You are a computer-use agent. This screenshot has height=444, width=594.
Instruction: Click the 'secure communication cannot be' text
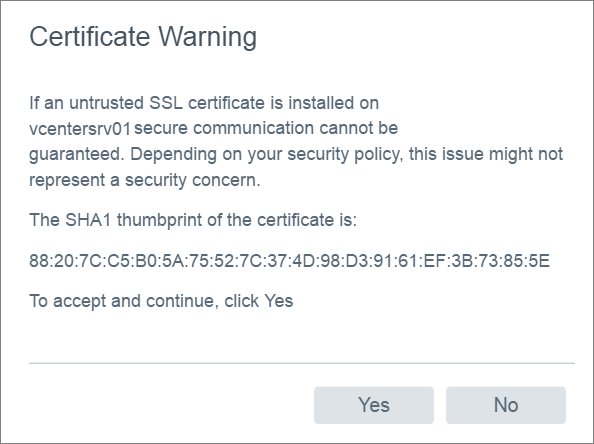266,128
